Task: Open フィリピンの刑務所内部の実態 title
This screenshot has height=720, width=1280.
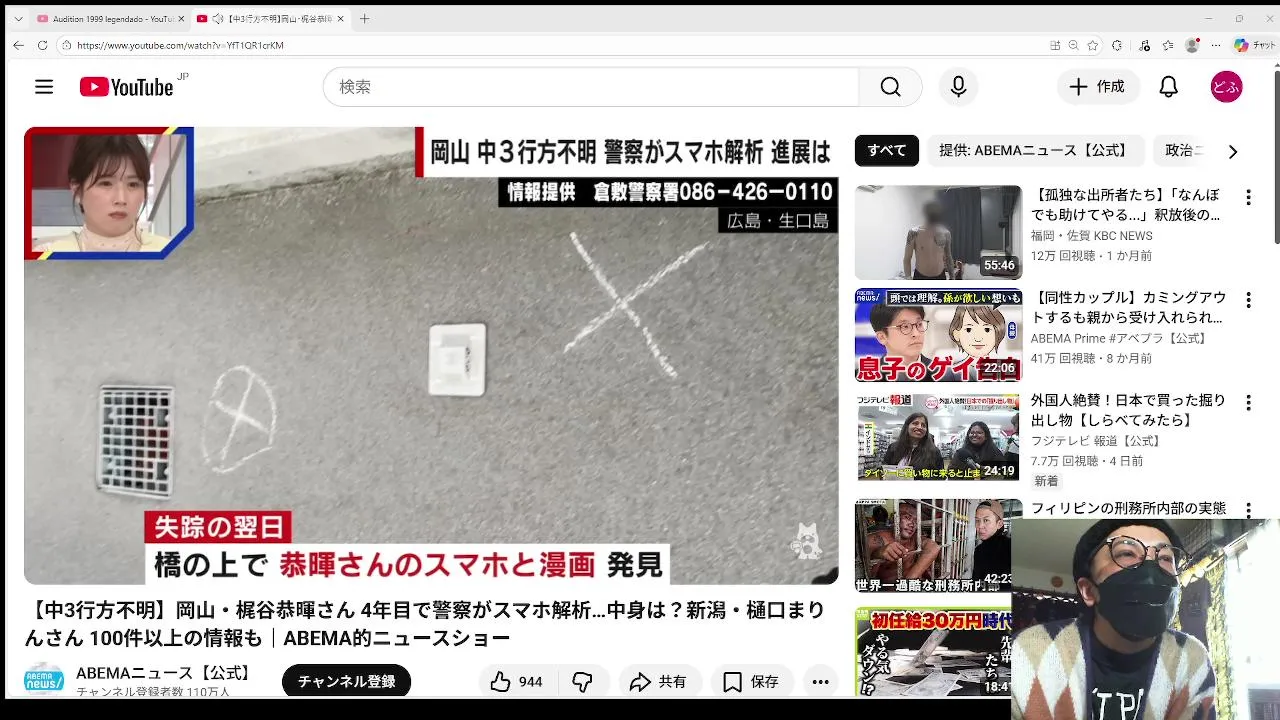Action: click(x=1128, y=508)
